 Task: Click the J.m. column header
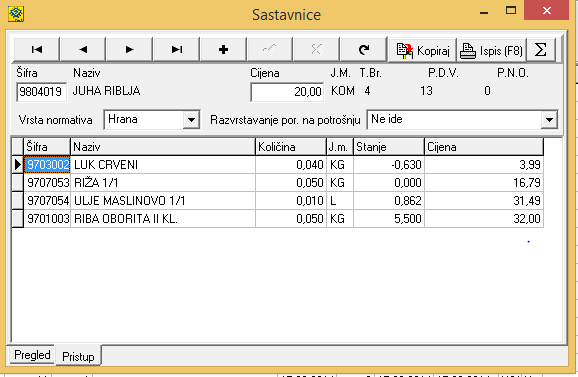(x=340, y=147)
